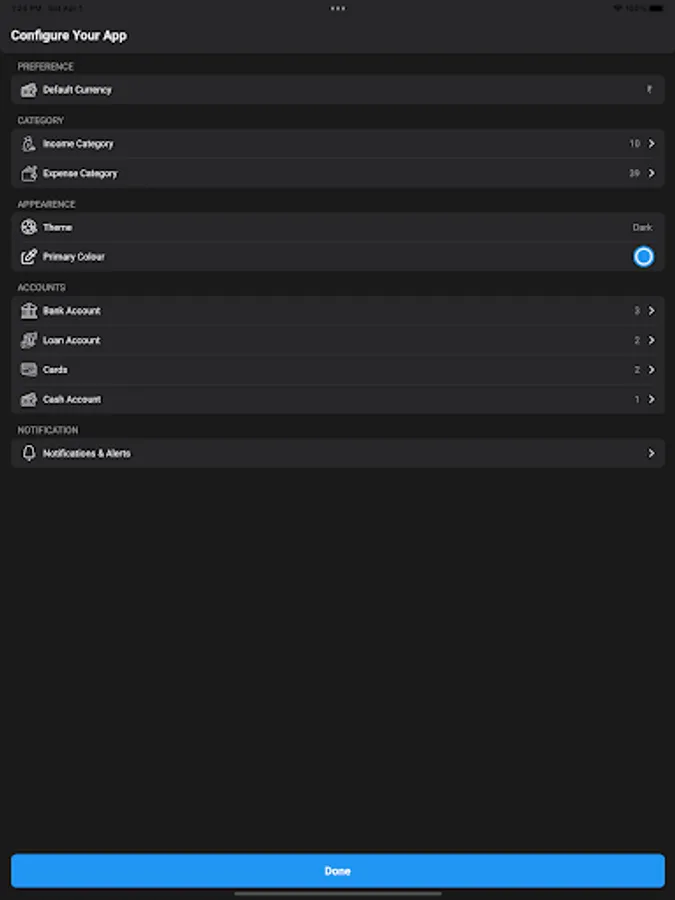Screen dimensions: 675x900
Task: Click the Loan Account icon
Action: point(29,340)
